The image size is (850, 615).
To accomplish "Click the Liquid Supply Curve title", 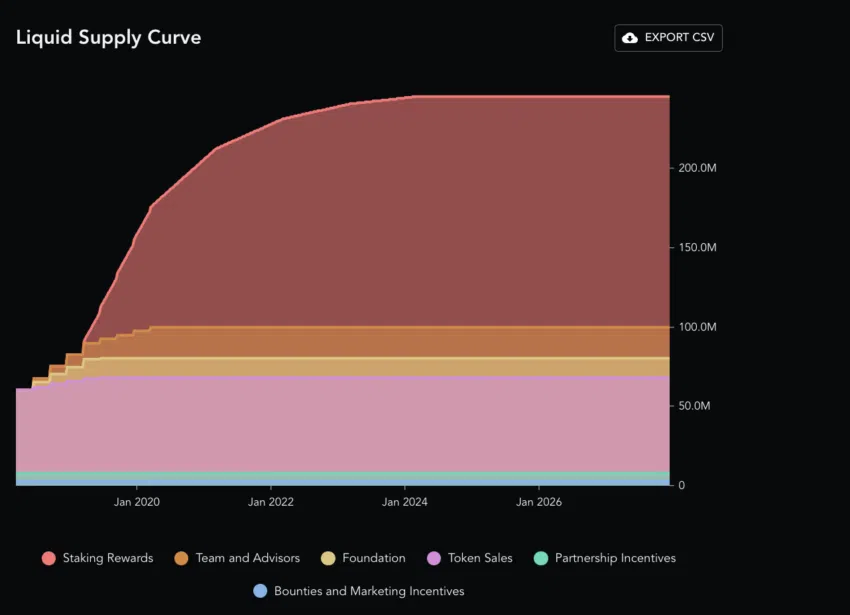I will [108, 37].
